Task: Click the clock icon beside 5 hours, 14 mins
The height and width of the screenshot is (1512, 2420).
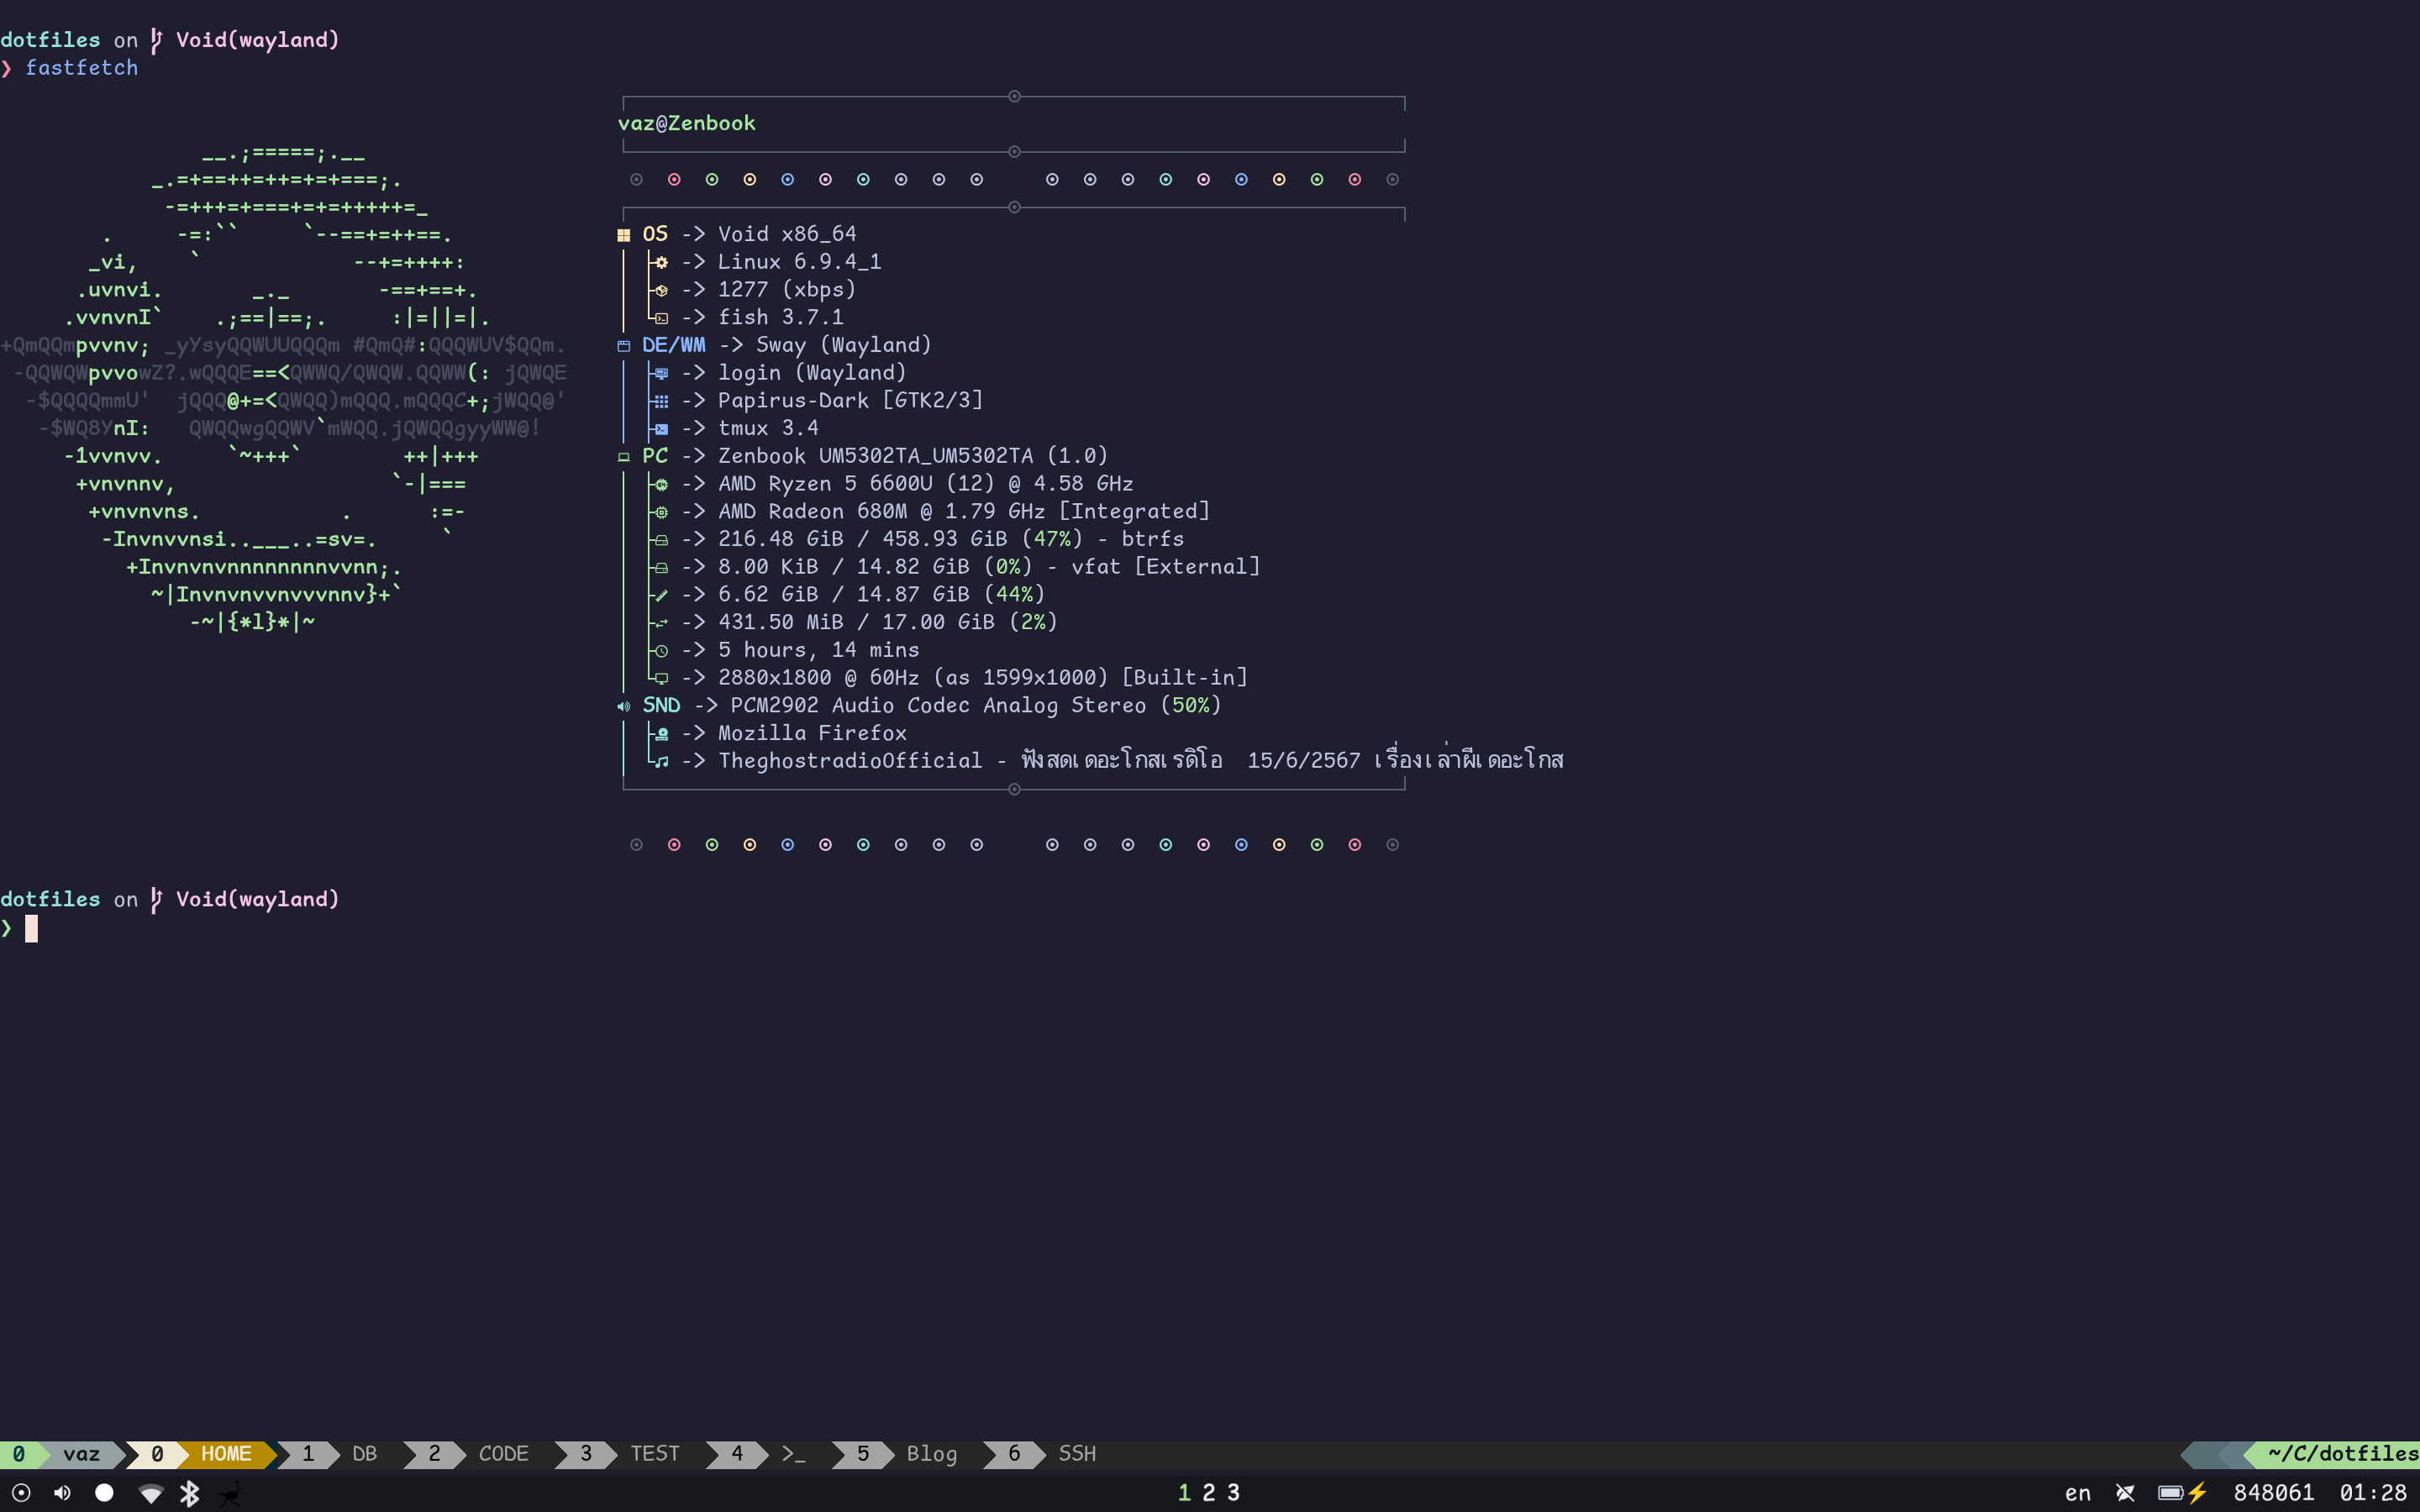Action: [x=661, y=651]
